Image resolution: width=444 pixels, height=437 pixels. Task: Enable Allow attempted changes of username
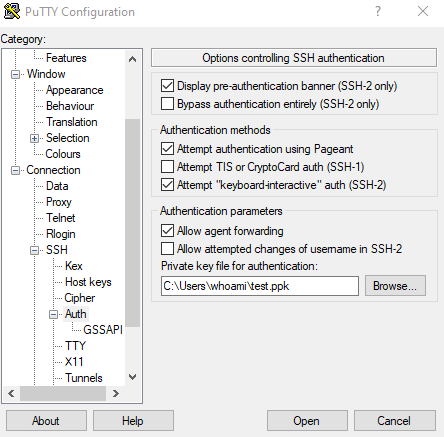[167, 249]
